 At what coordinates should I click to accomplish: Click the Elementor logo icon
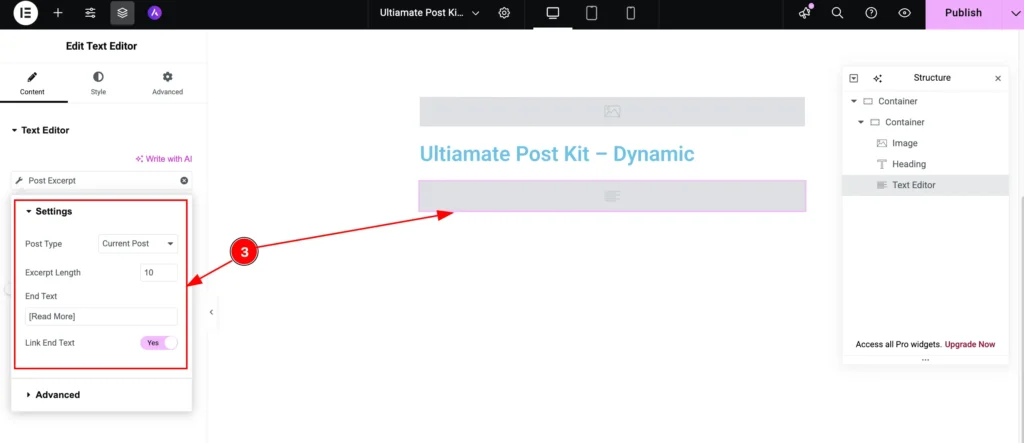point(25,13)
